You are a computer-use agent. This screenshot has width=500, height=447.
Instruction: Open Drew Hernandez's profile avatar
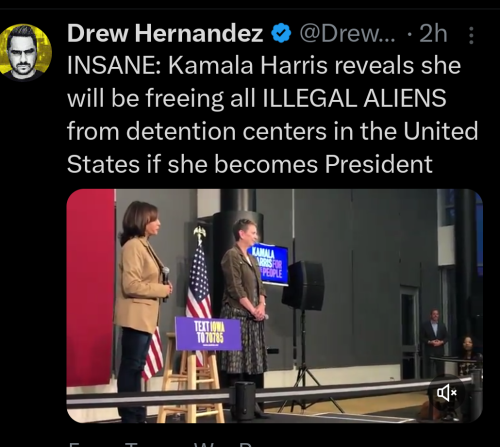pyautogui.click(x=26, y=51)
